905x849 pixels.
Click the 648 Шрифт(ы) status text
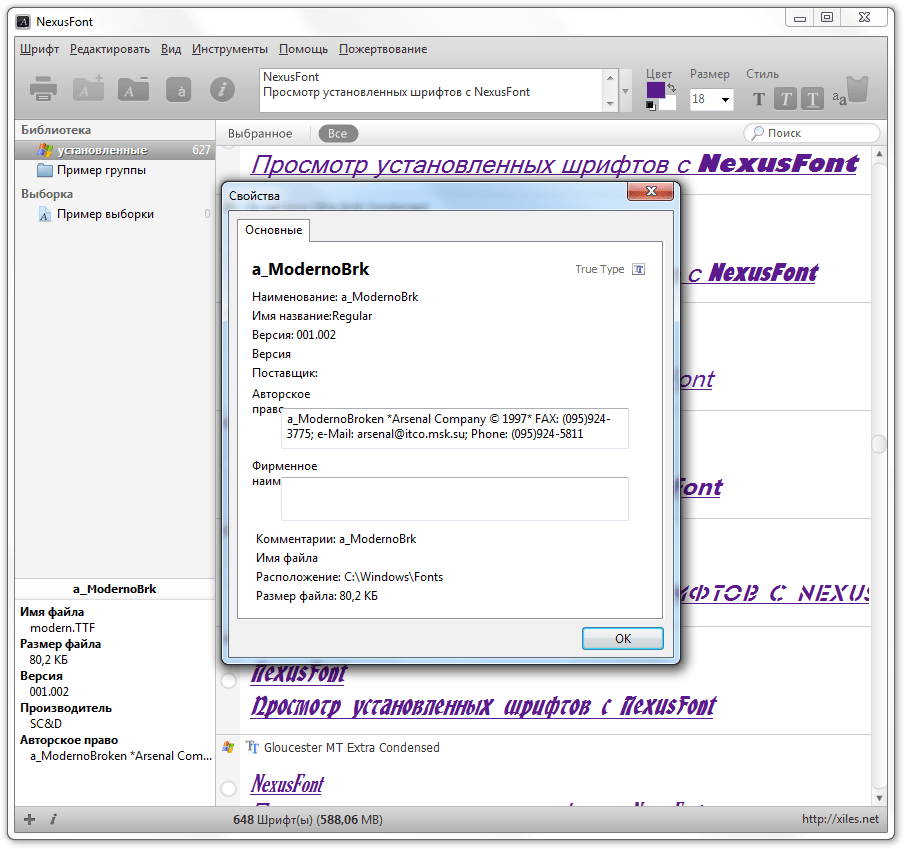point(308,820)
